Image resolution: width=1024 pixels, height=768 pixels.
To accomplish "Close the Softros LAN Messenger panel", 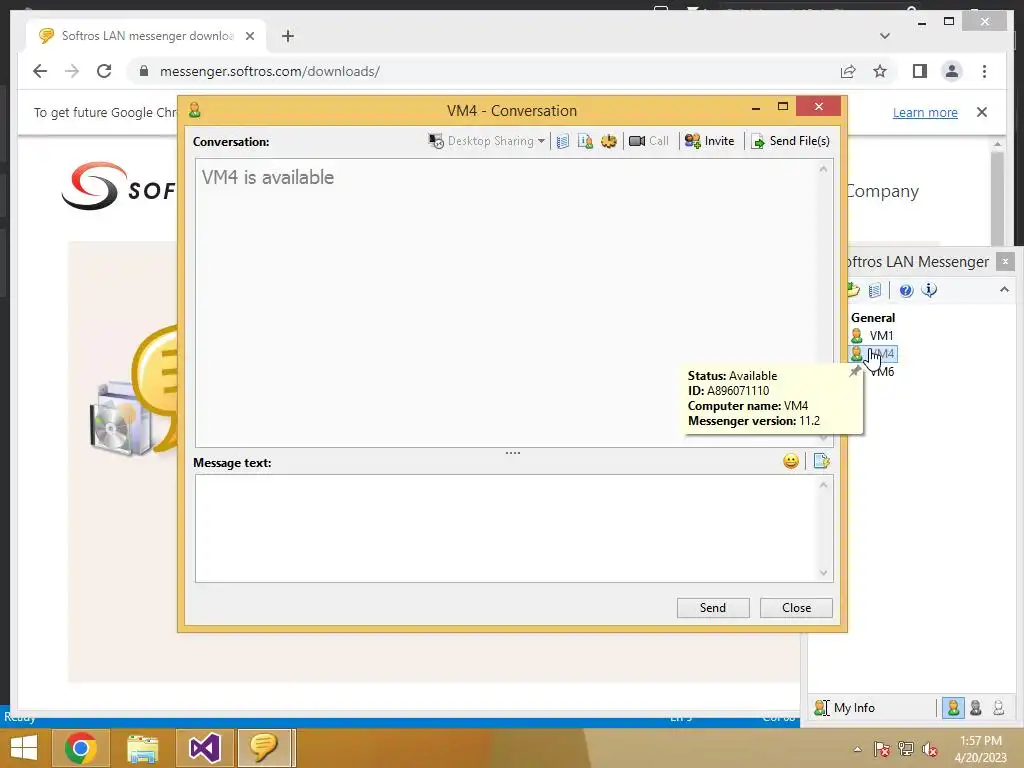I will [1005, 261].
